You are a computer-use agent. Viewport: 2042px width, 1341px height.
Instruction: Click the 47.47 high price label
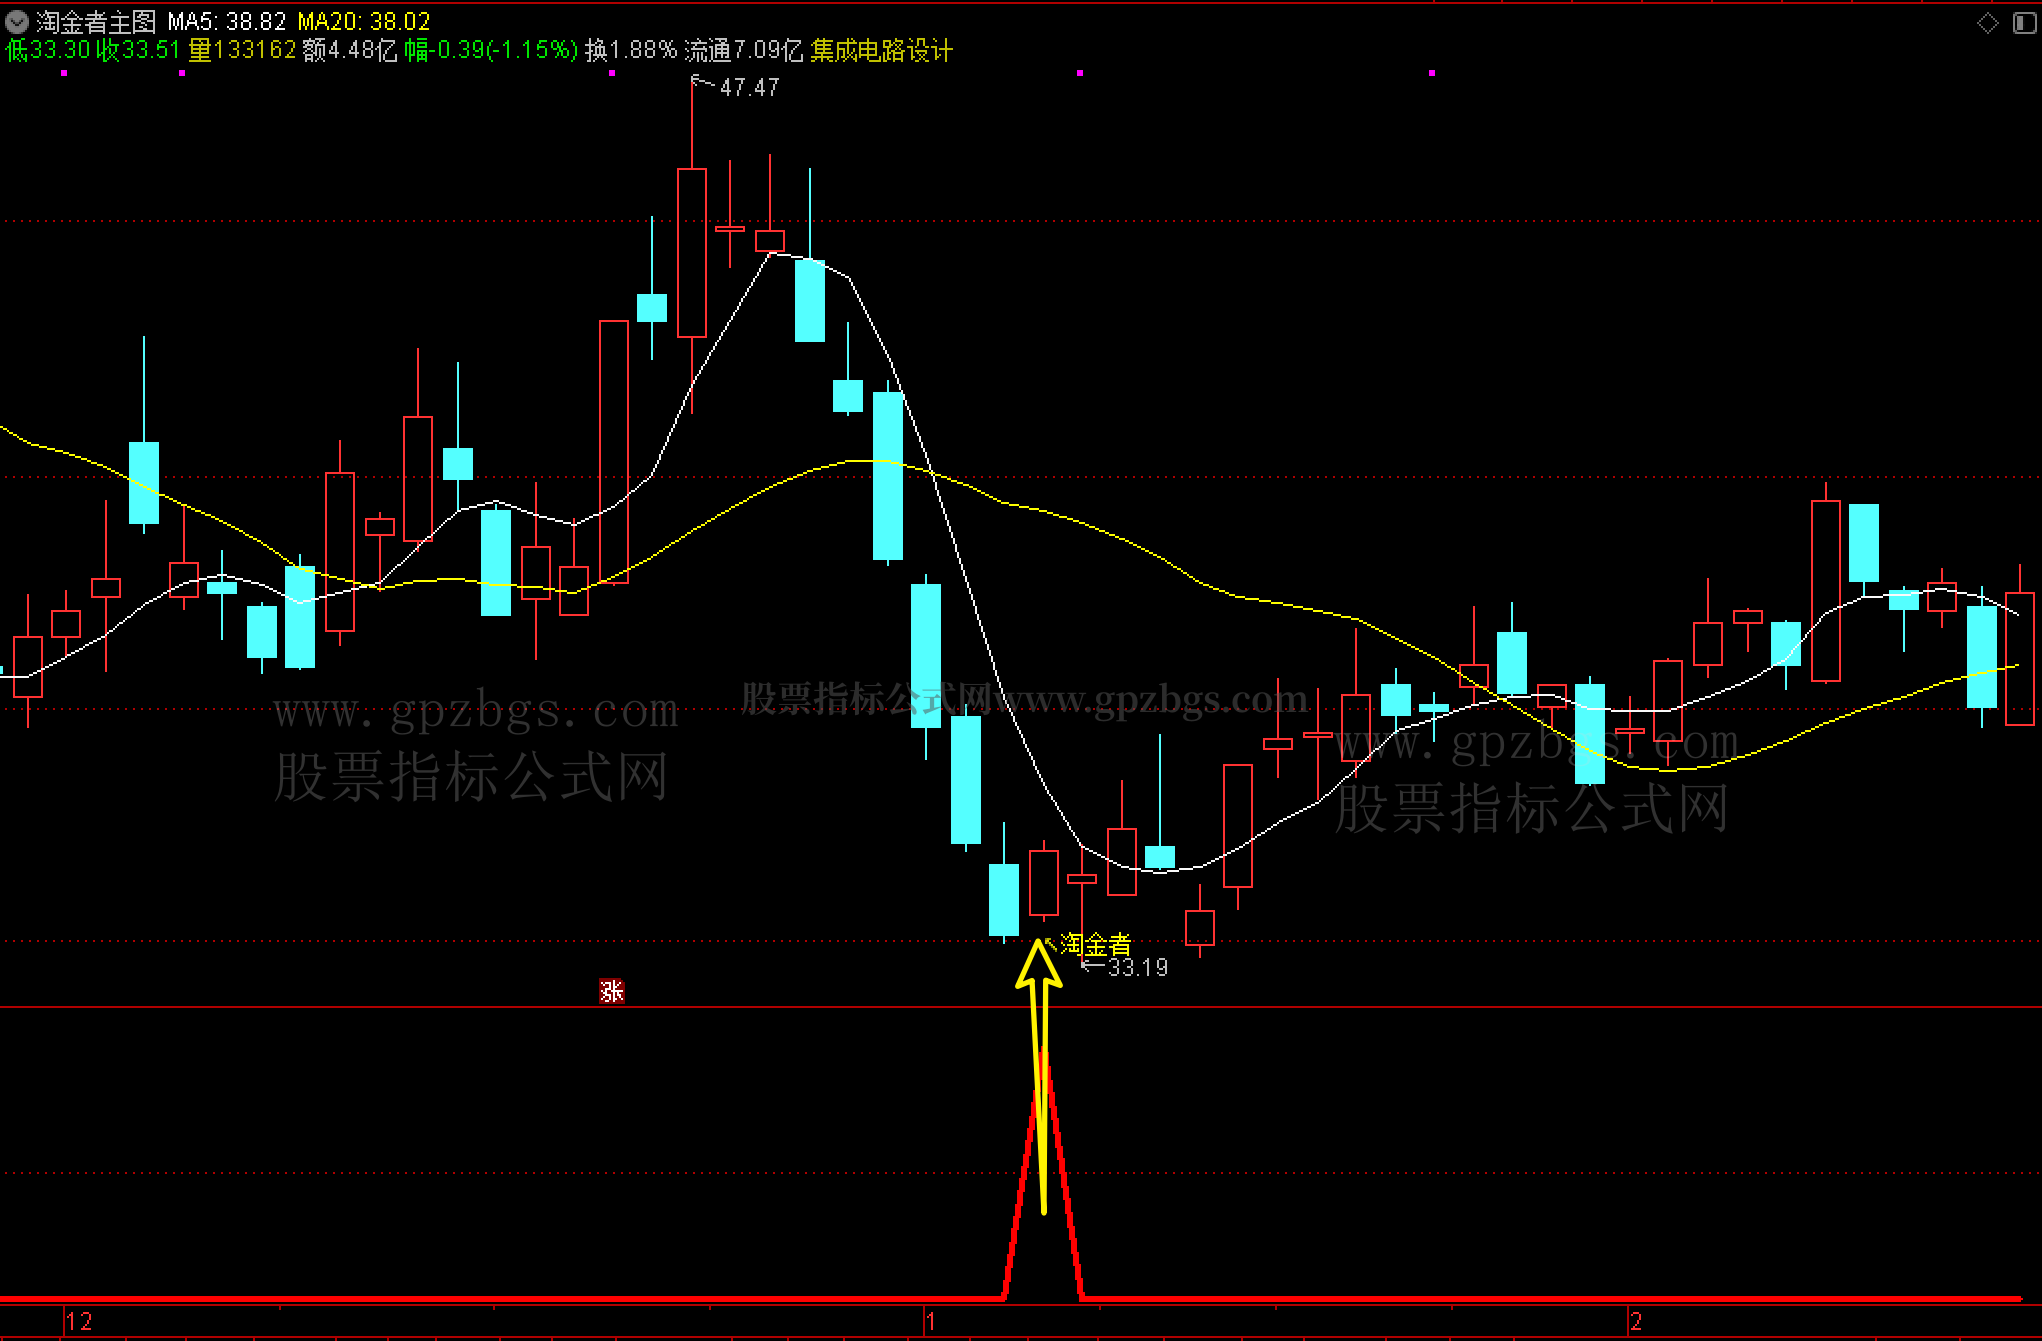[x=749, y=87]
